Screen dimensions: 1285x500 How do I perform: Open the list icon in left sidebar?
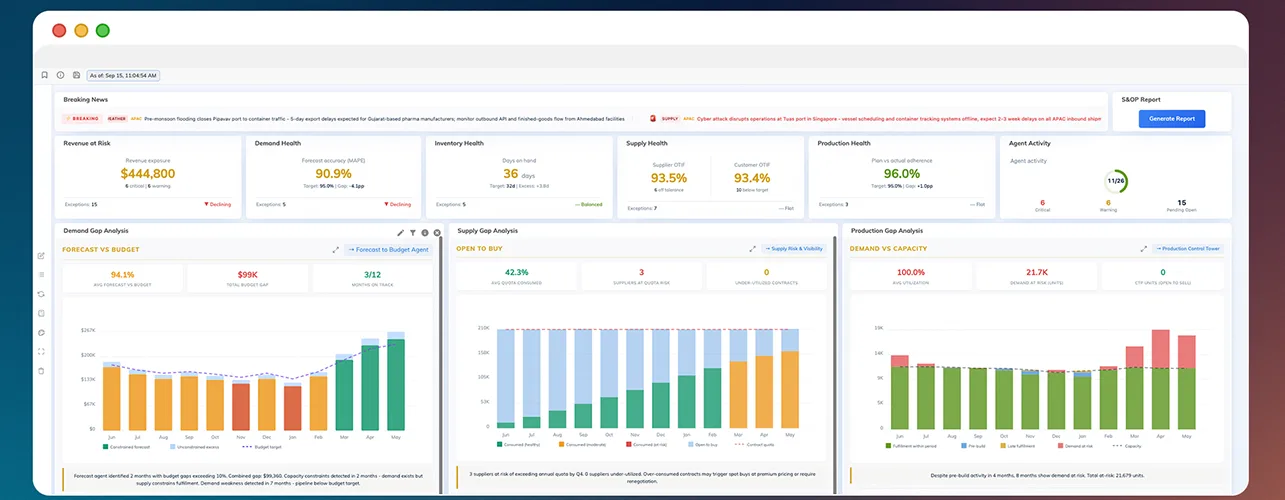(41, 274)
